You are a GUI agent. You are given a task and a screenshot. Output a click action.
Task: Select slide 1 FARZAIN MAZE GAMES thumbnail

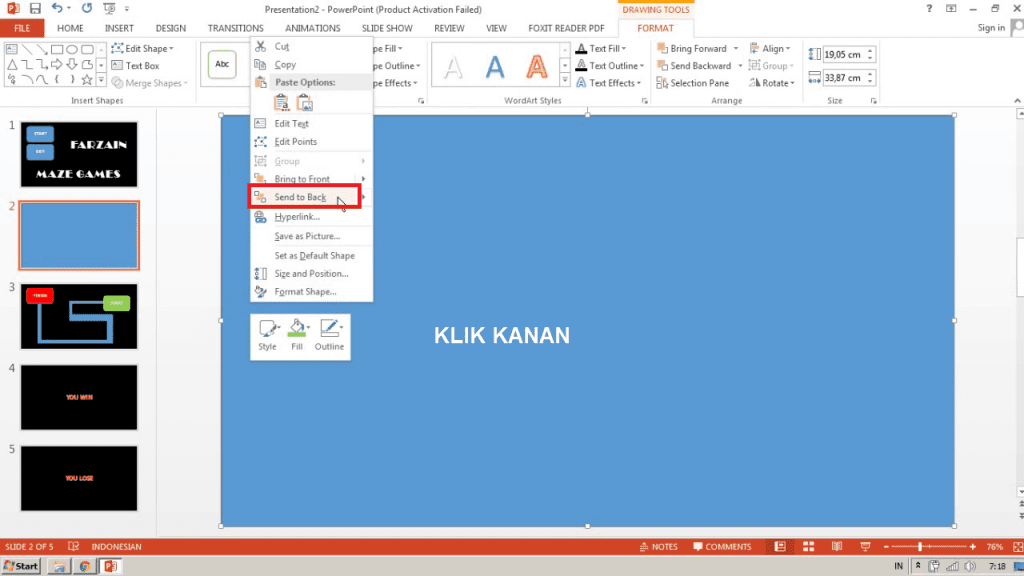79,154
